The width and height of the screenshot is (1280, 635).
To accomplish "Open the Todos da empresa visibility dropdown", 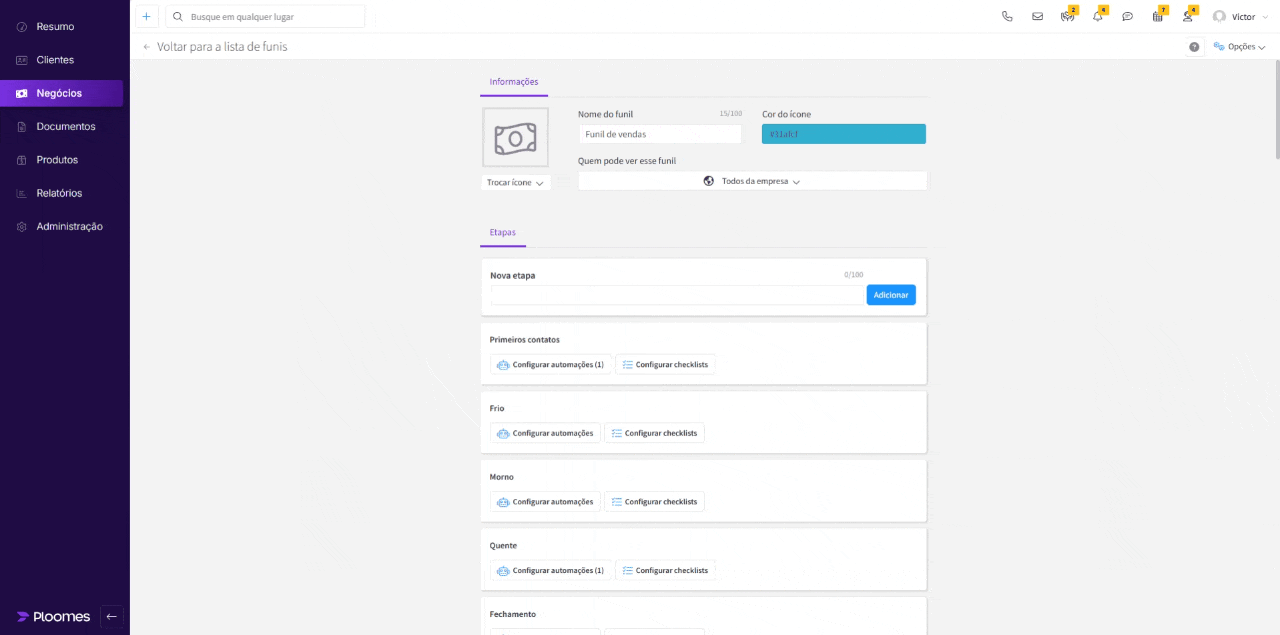I will pyautogui.click(x=752, y=181).
